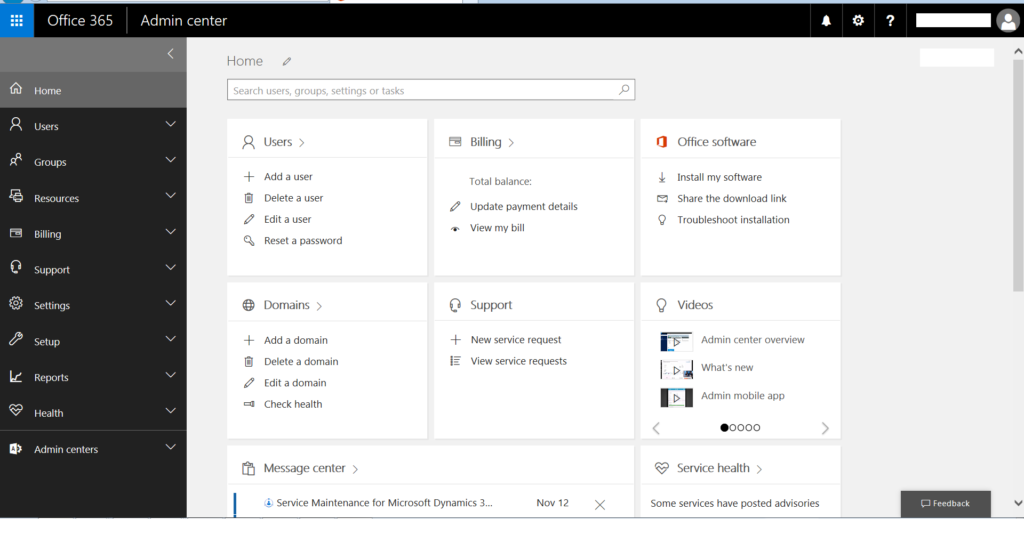Click the Reports chart icon in sidebar
Viewport: 1024px width, 551px height.
point(16,376)
